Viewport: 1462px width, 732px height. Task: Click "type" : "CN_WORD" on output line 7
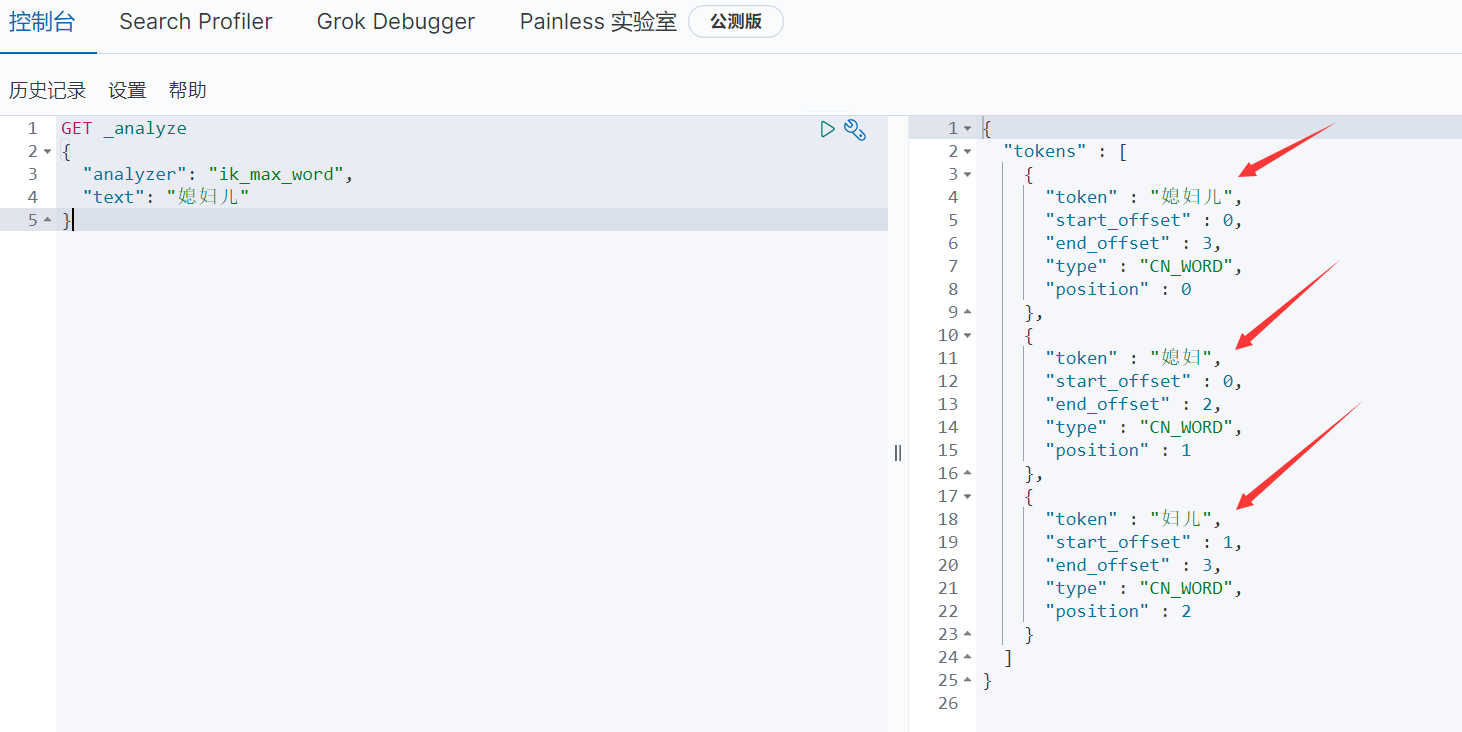point(1139,266)
